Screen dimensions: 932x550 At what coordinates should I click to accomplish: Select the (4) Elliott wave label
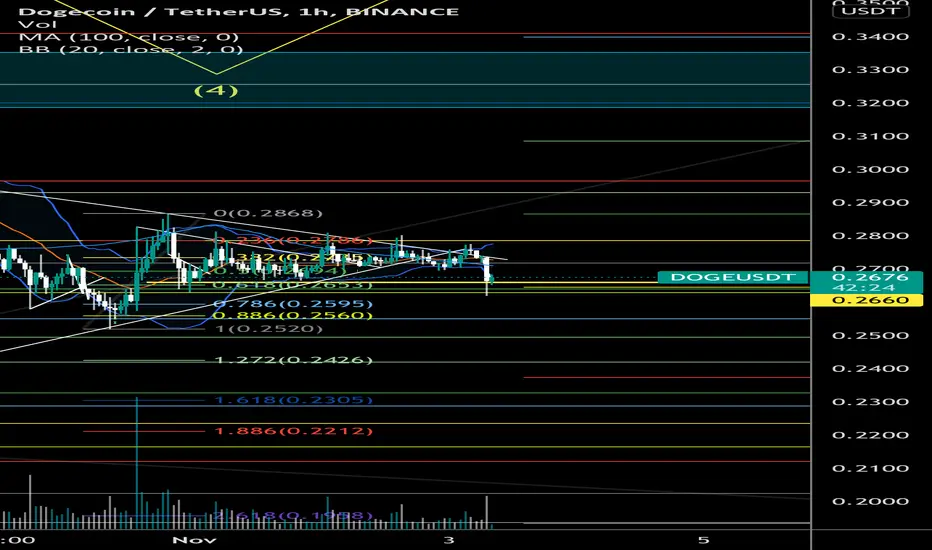216,90
